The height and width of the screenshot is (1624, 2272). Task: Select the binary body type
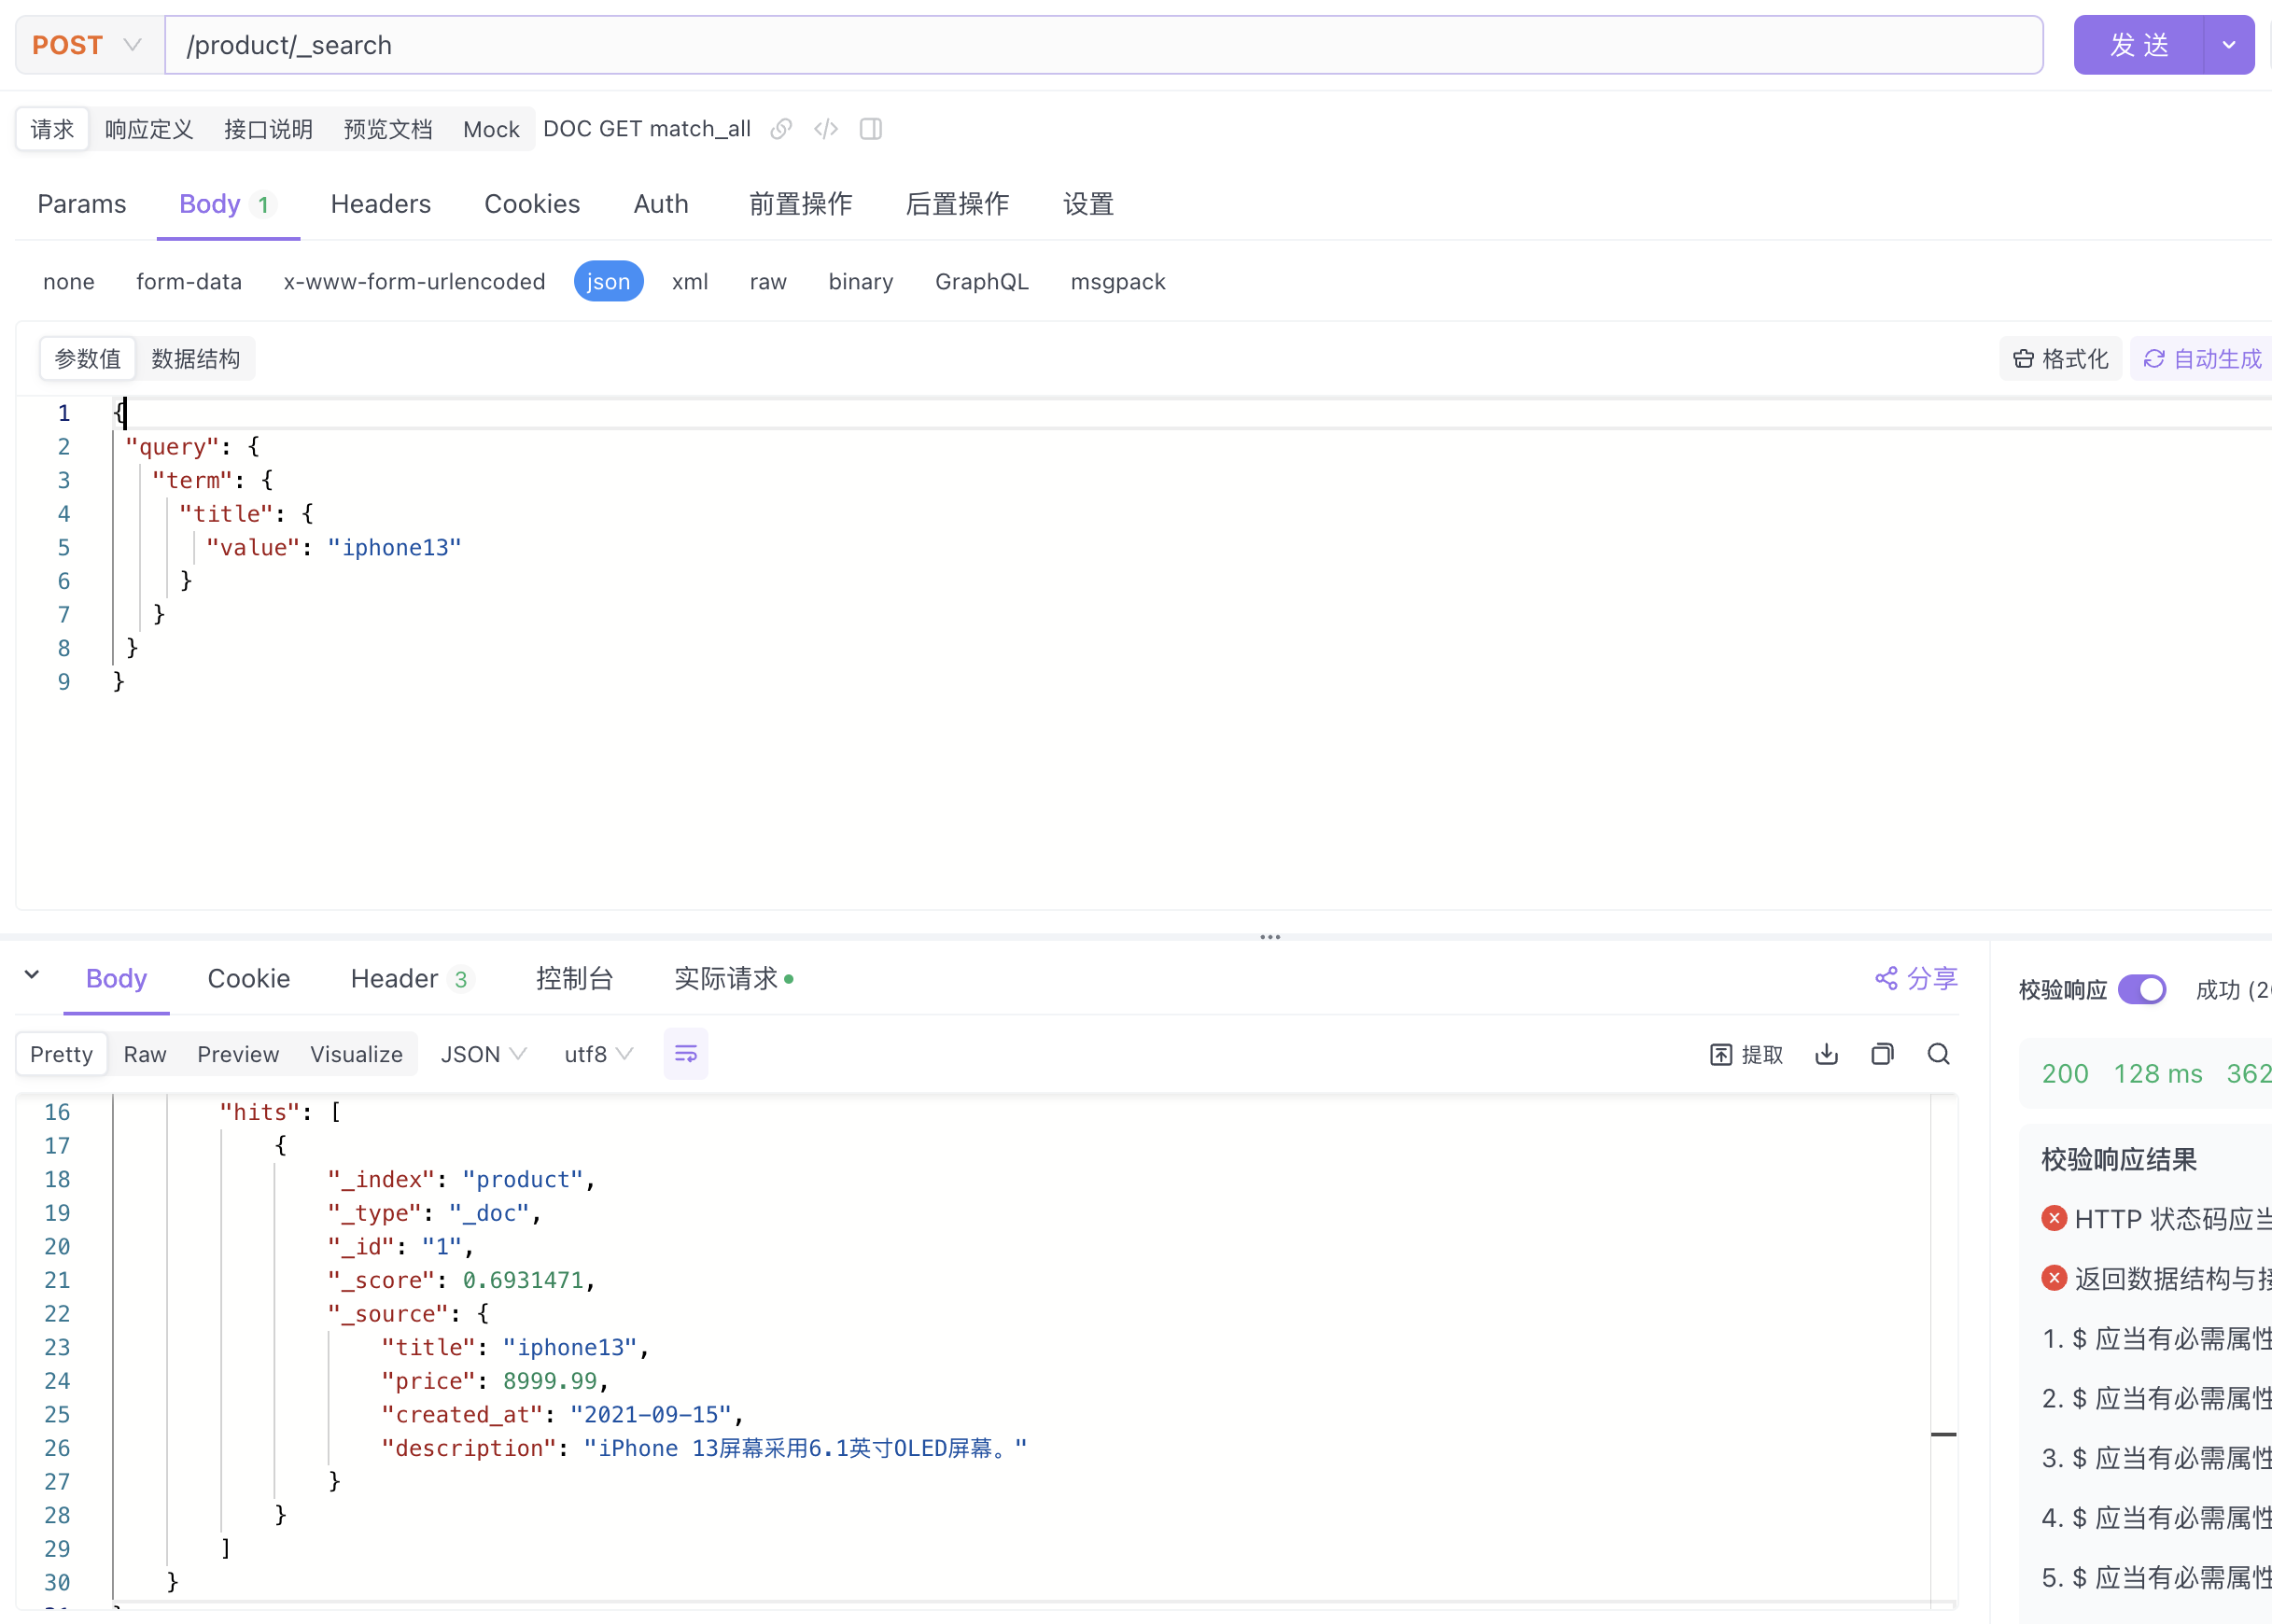(861, 282)
